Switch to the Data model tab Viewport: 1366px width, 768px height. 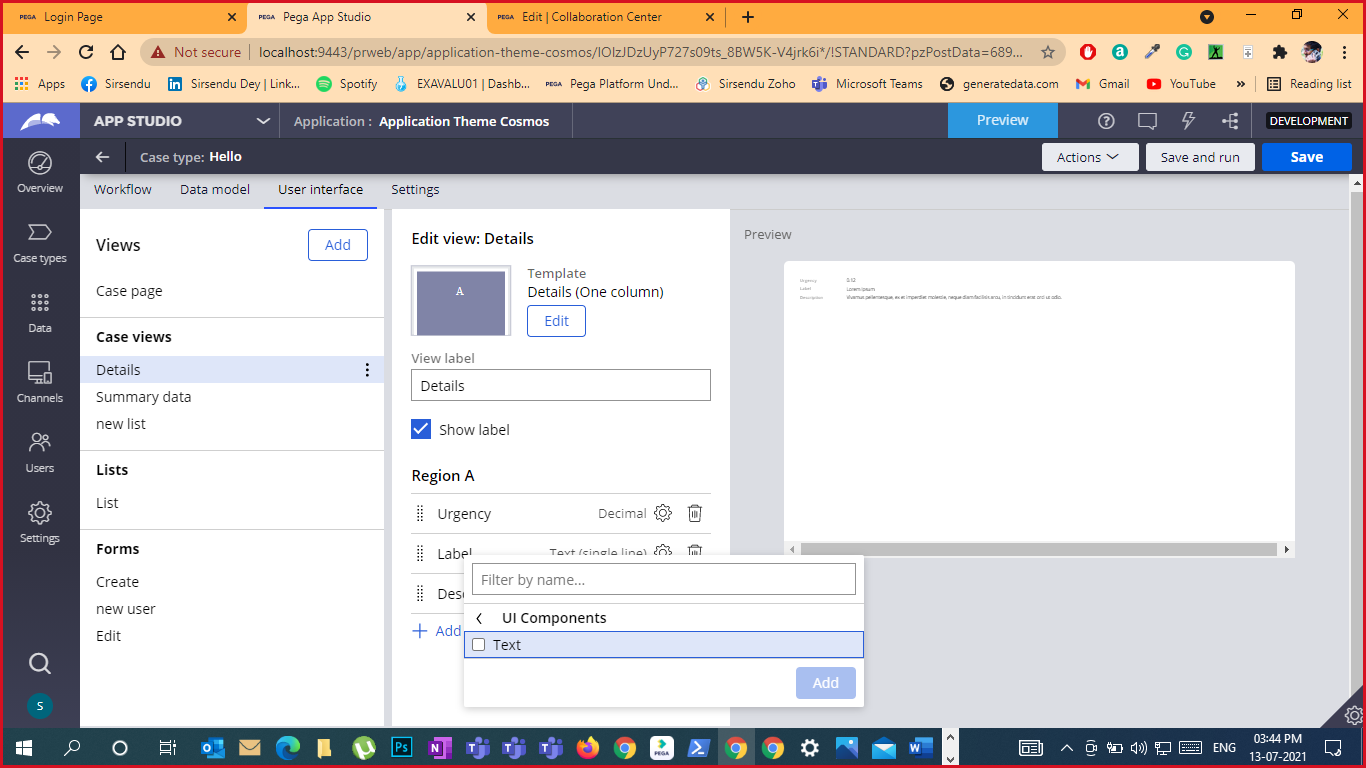point(214,189)
